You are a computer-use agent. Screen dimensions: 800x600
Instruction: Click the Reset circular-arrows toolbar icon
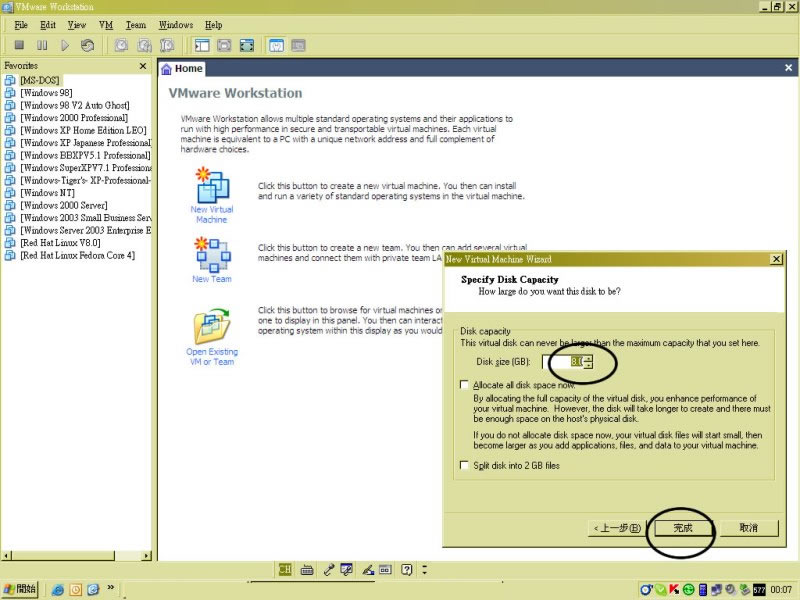click(x=87, y=45)
